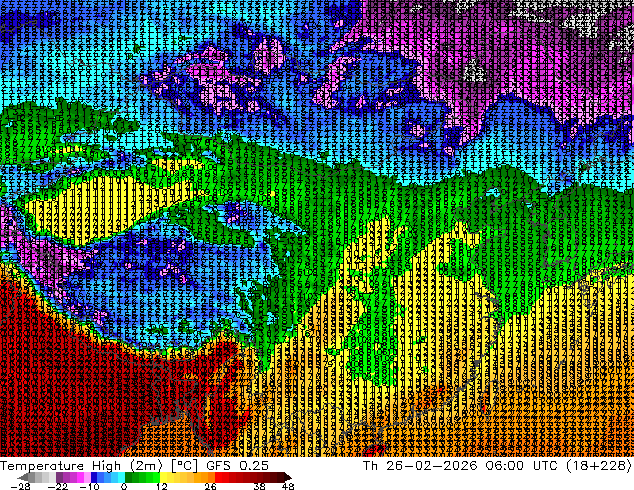This screenshot has width=634, height=490.
Task: Click the "-10" legend label
Action: 89,486
